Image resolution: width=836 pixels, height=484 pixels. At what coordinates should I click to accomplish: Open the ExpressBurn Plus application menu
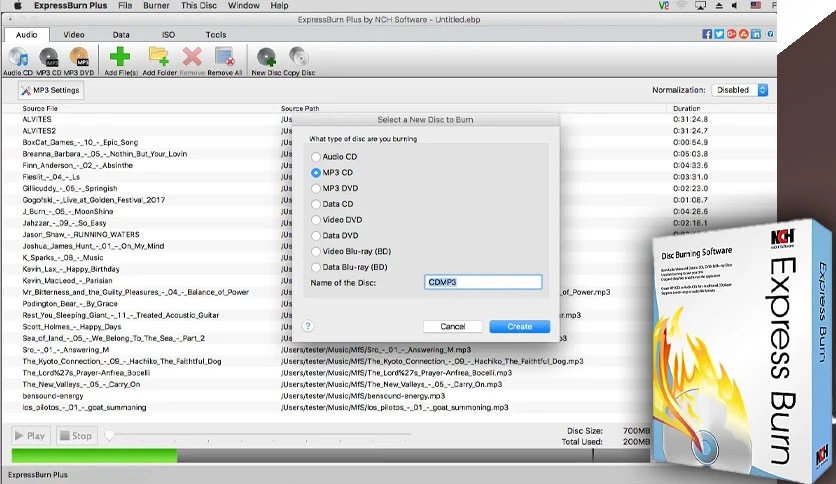pos(70,5)
